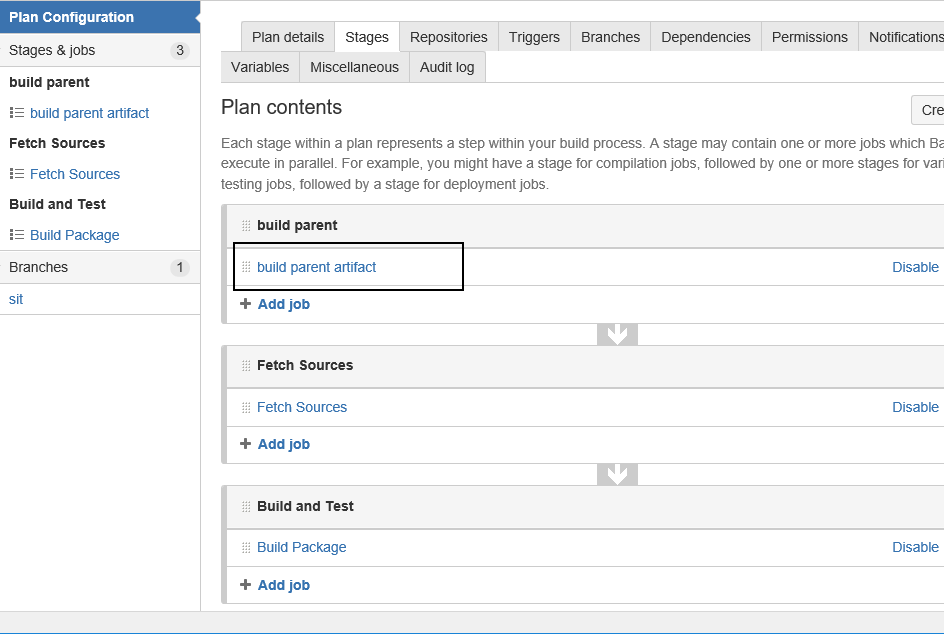
Task: Open the Audit log tab
Action: pos(447,67)
